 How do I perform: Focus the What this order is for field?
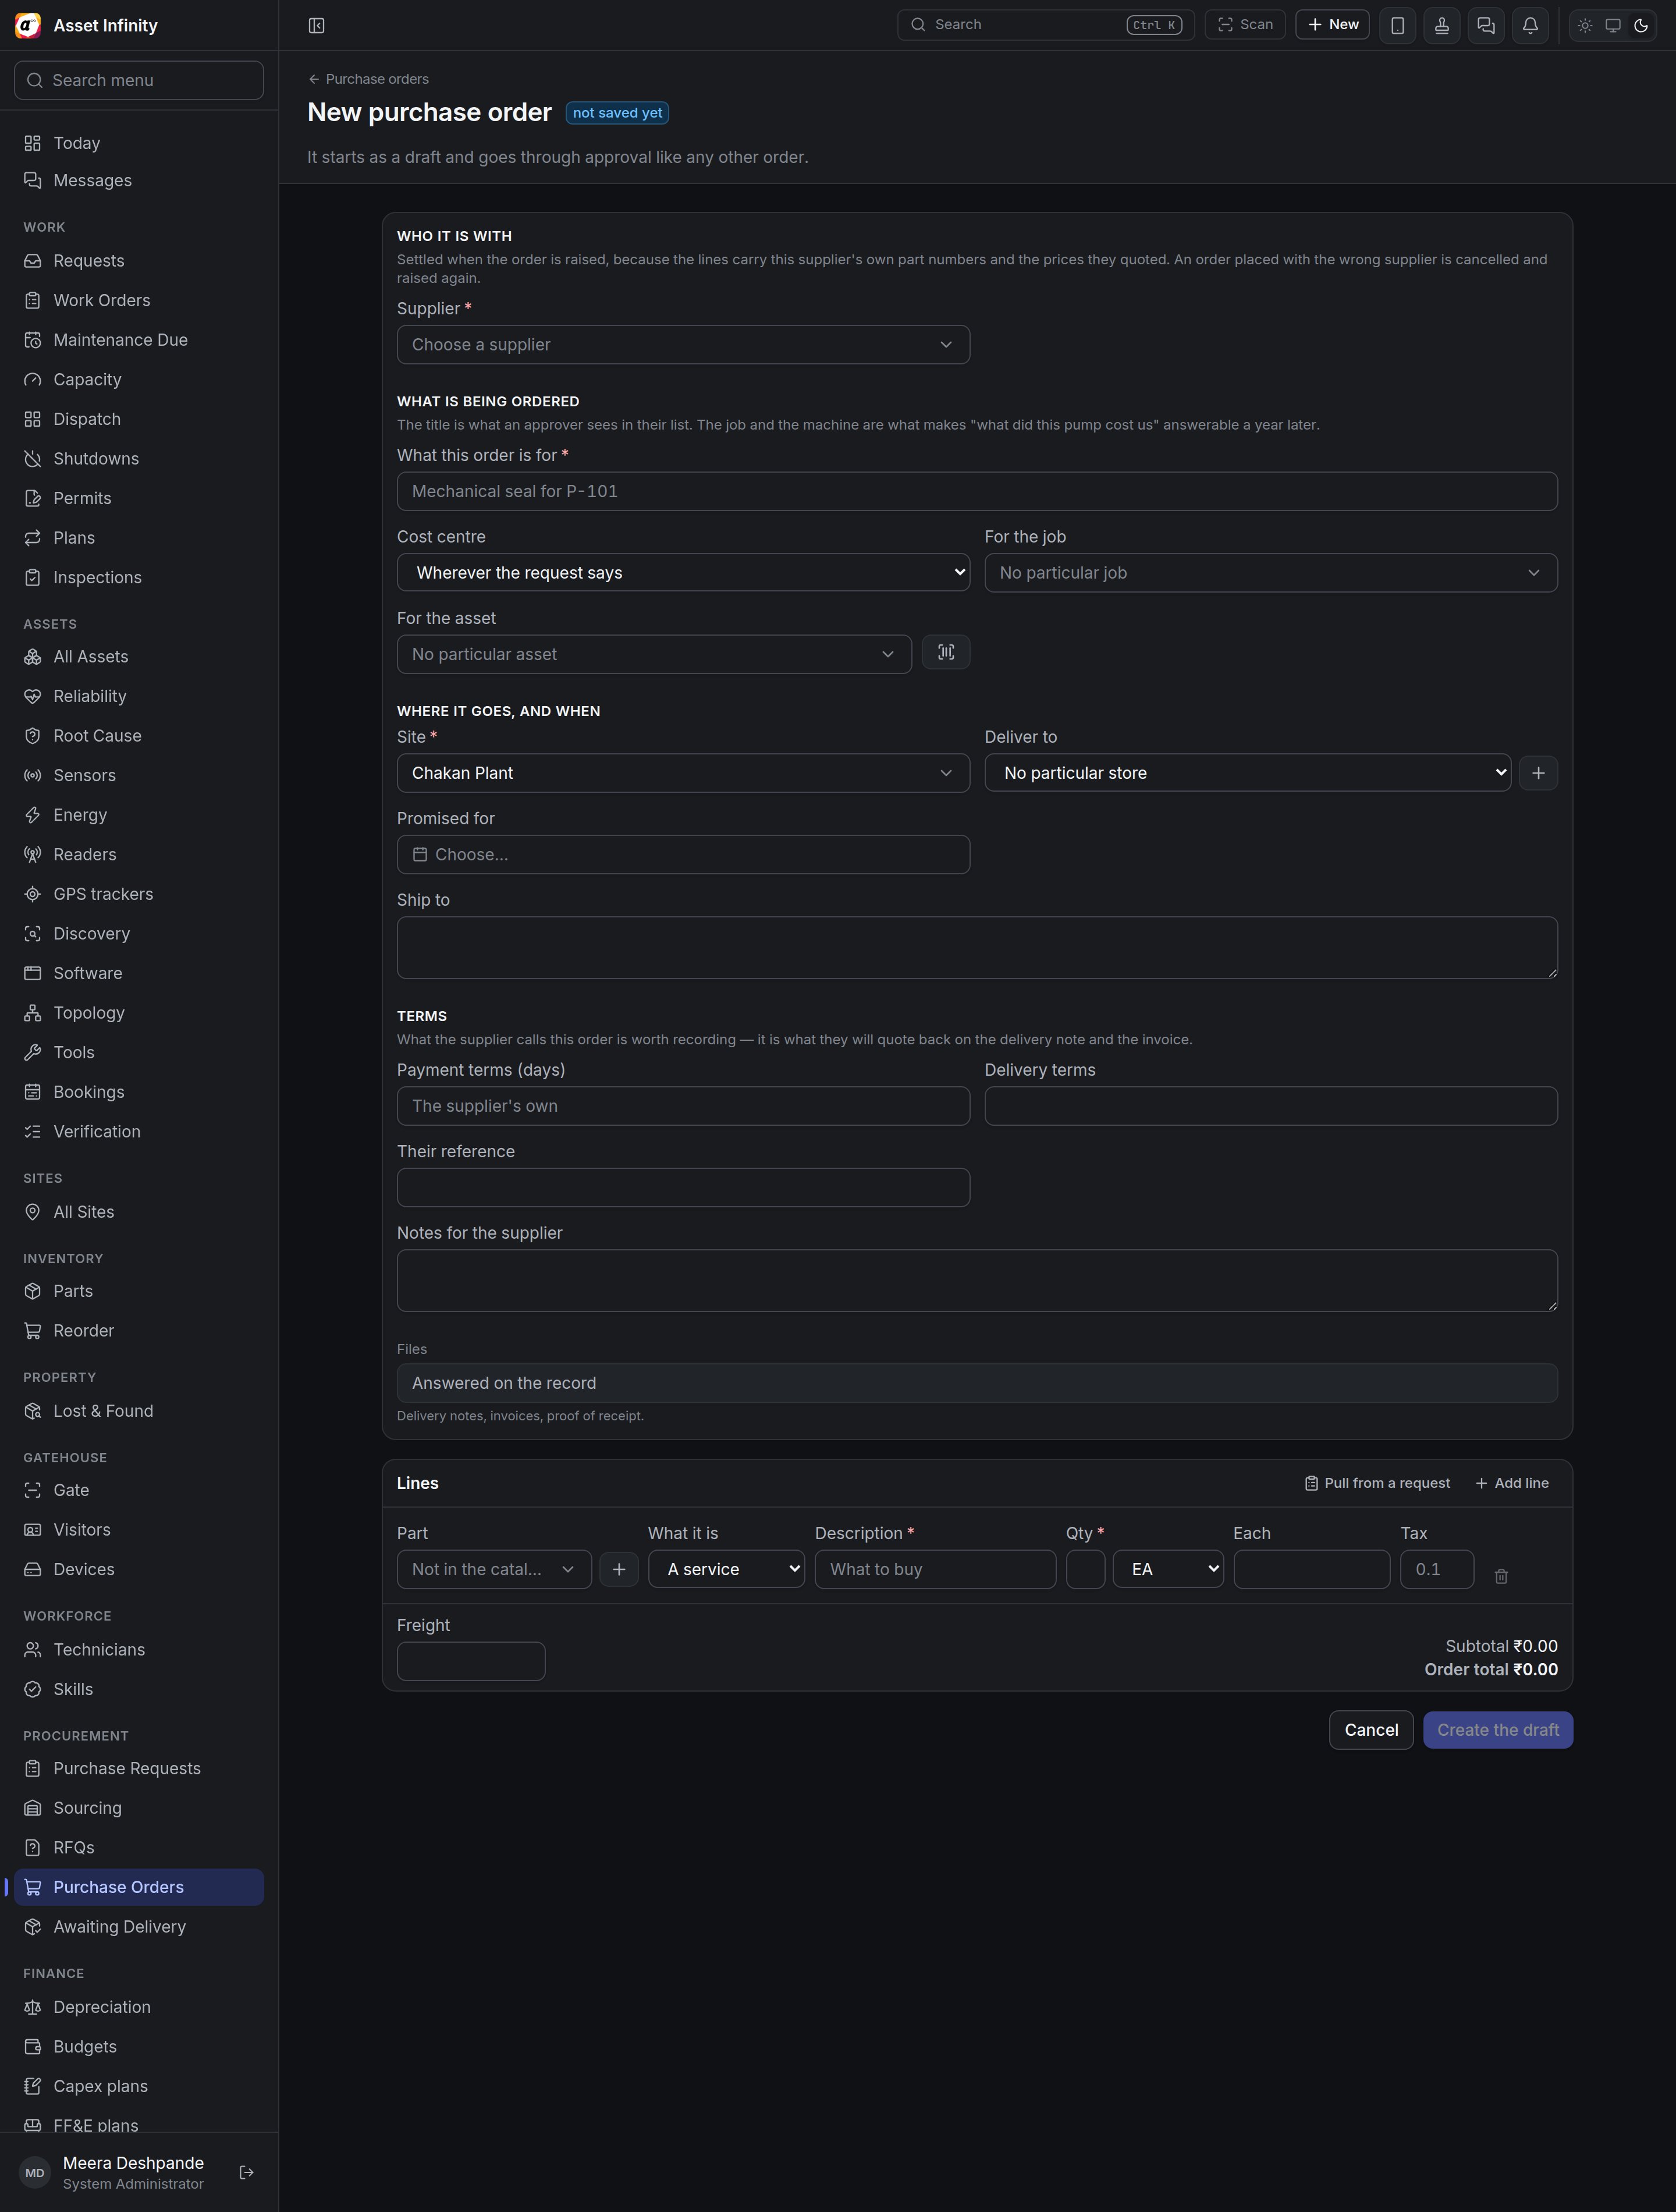tap(977, 491)
